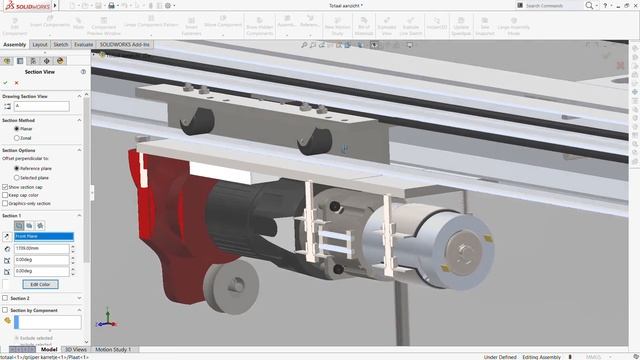Select second section plane type button

click(29, 225)
